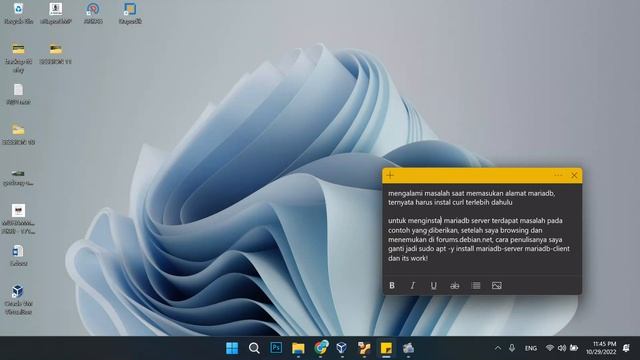640x360 pixels.
Task: Open the sticky note three-dots menu
Action: 558,175
